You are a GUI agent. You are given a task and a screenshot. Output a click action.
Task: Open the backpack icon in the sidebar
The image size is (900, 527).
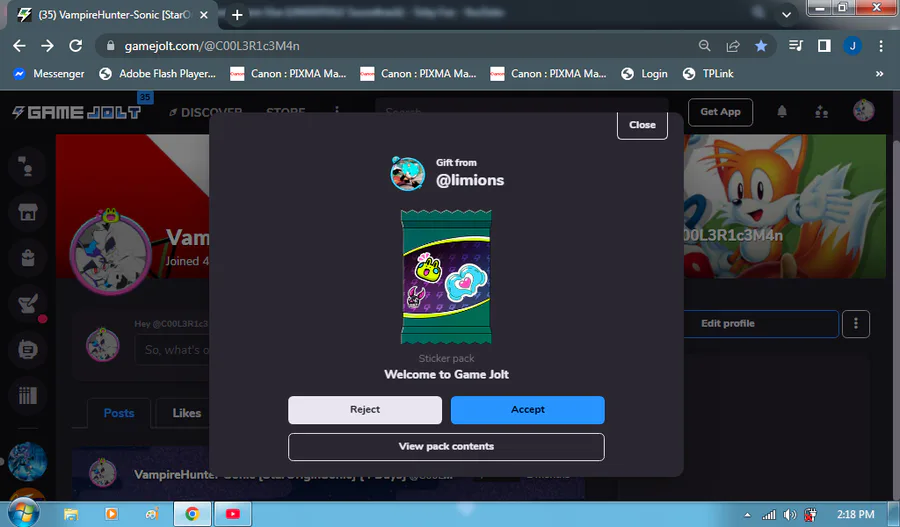click(x=27, y=258)
